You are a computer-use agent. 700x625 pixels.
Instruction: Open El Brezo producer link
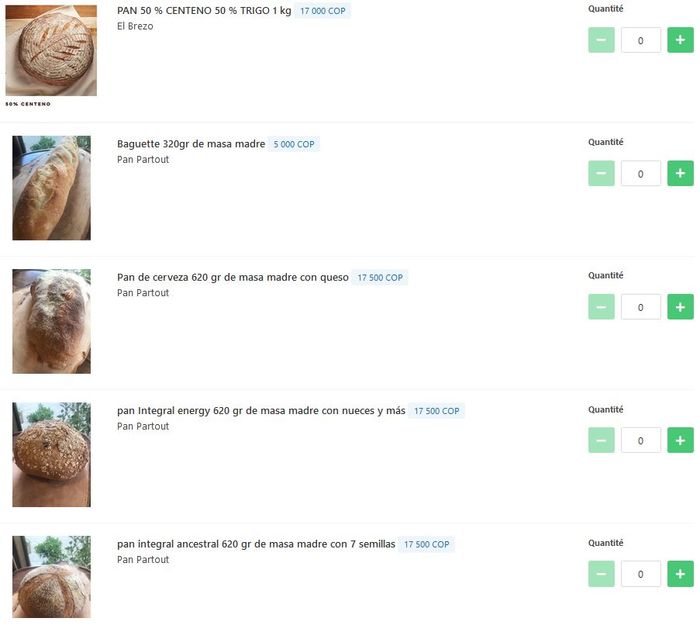(x=135, y=26)
